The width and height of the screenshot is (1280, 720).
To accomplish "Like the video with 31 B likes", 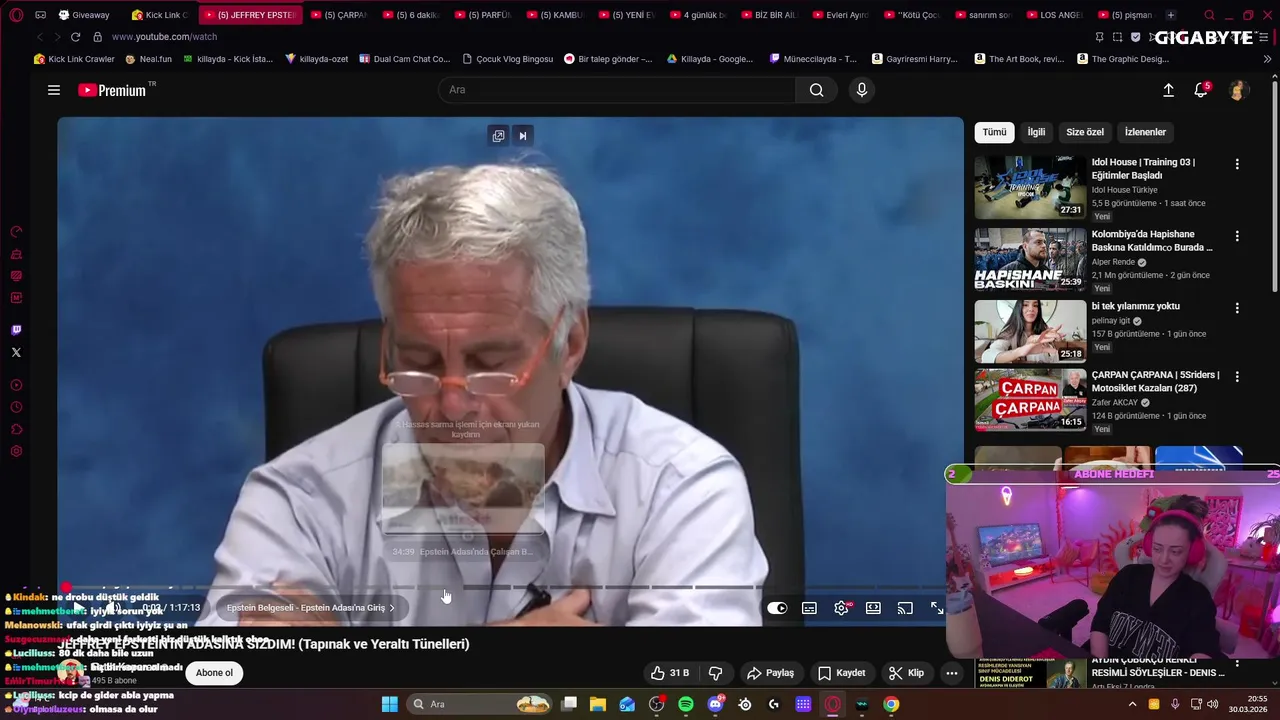I will [x=669, y=673].
